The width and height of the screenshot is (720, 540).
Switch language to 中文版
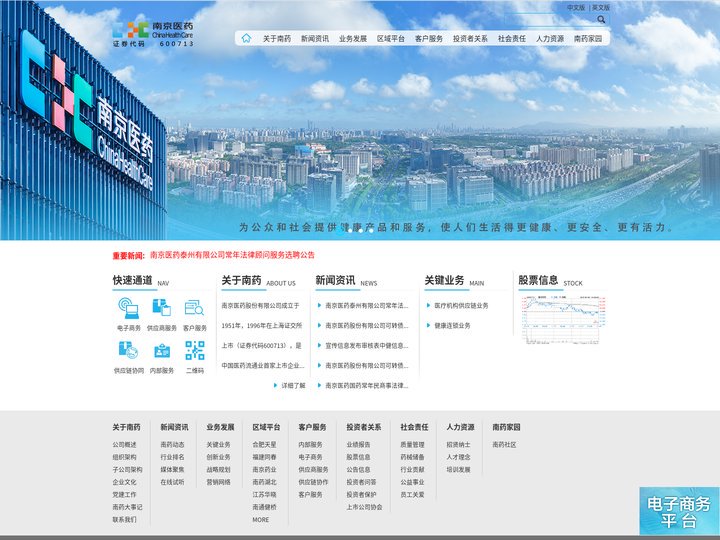(x=576, y=7)
